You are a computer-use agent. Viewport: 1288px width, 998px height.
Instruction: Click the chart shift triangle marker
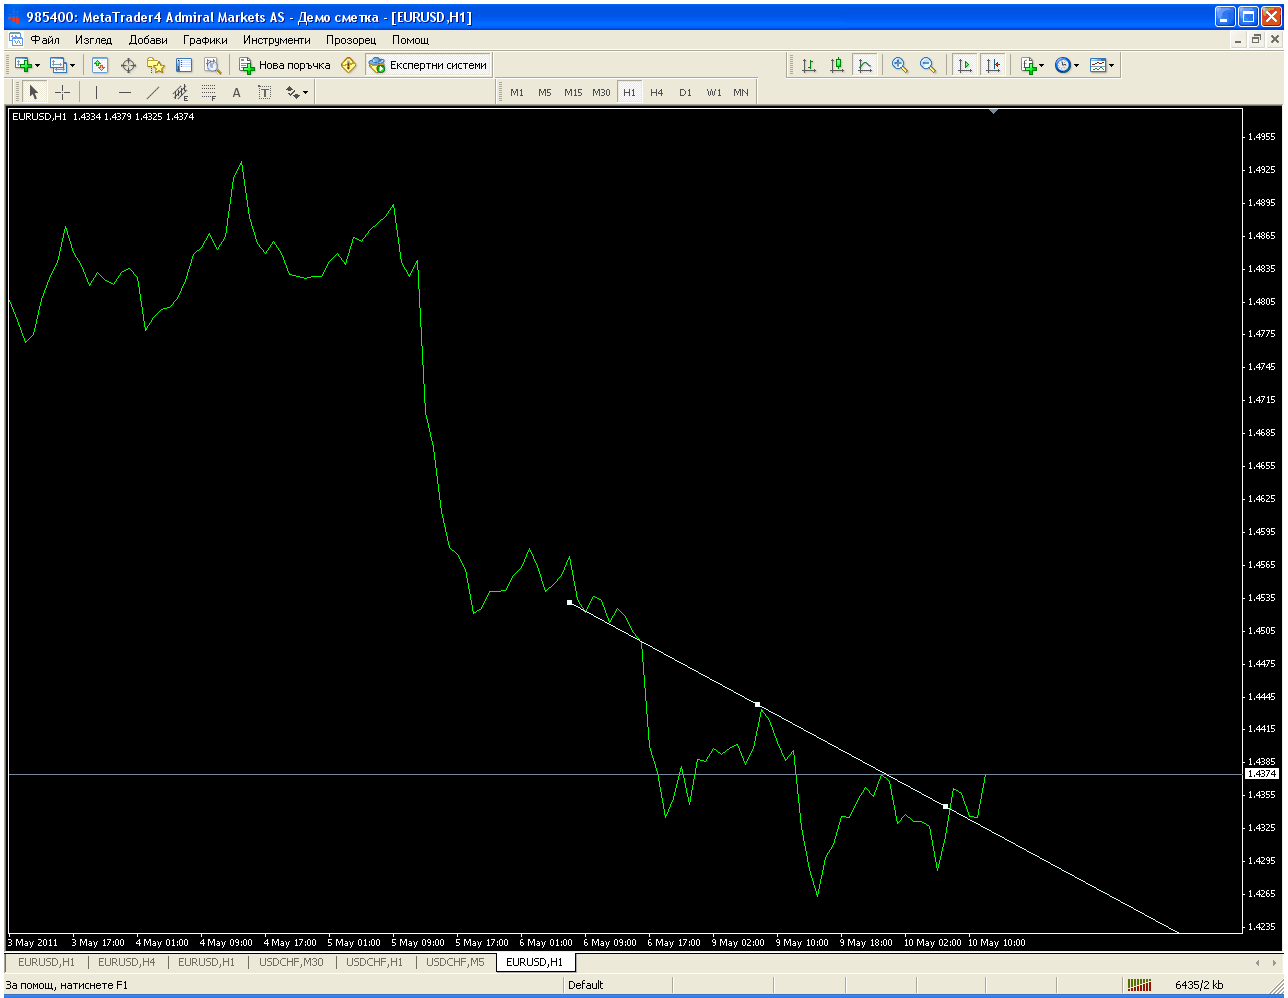coord(993,112)
